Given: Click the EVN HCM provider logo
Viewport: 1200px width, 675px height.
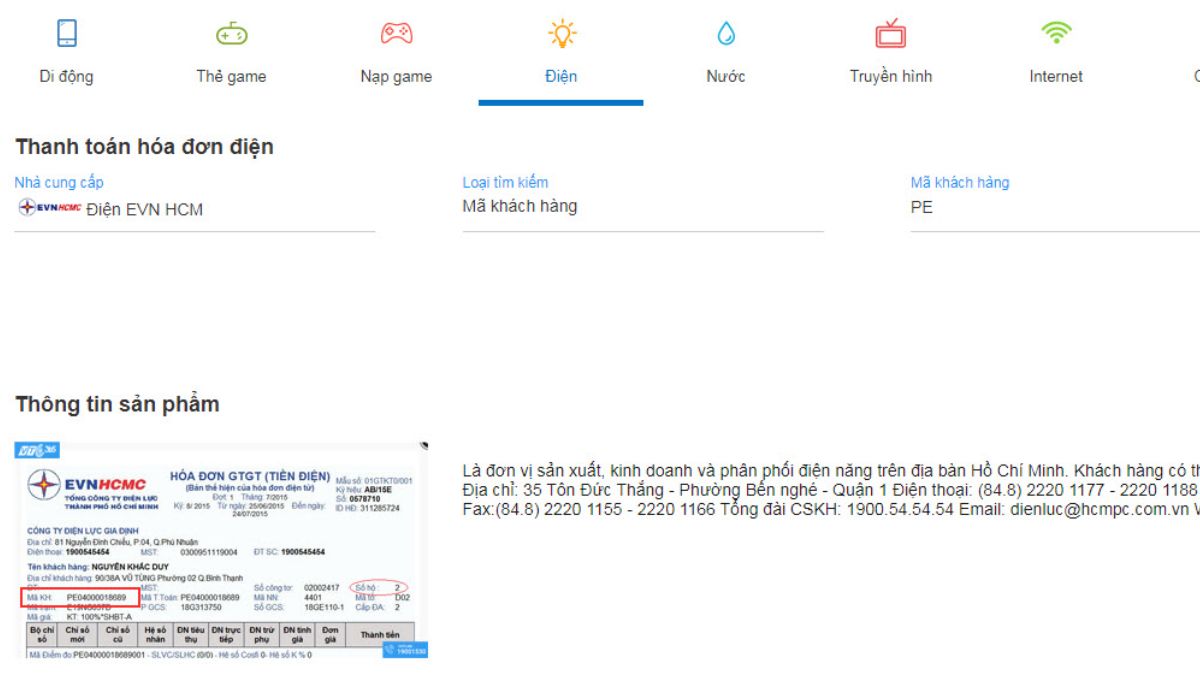Looking at the screenshot, I should pos(50,208).
